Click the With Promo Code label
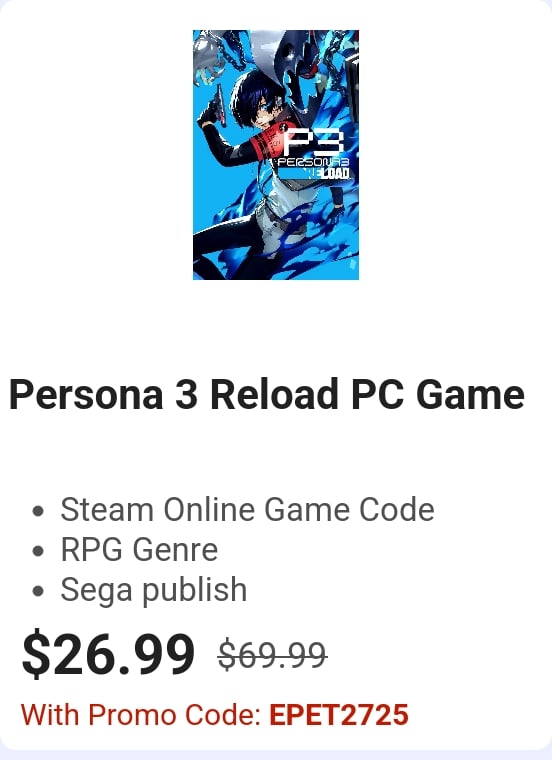Image resolution: width=552 pixels, height=760 pixels. (x=141, y=714)
